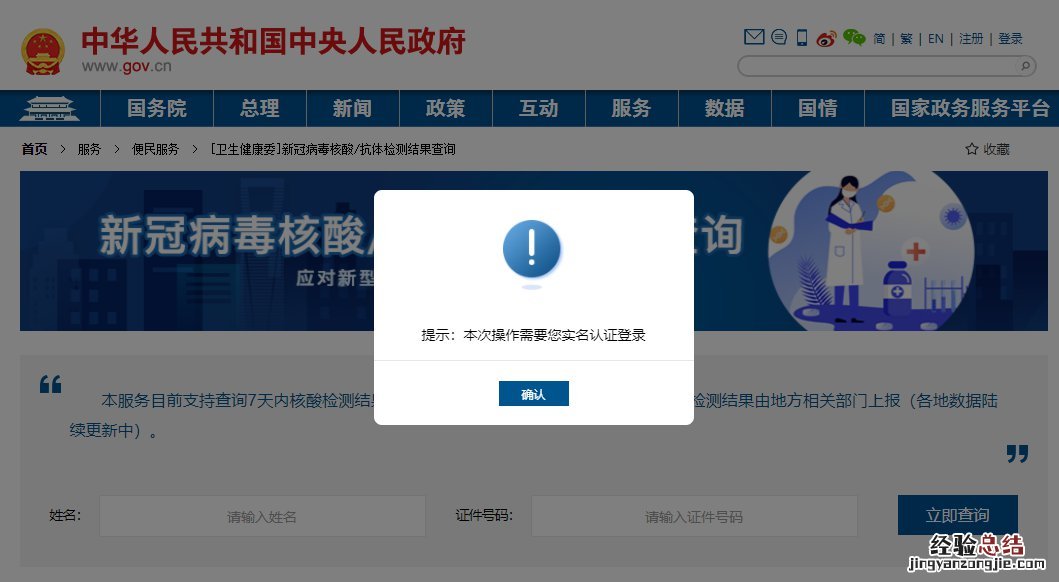The image size is (1059, 582).
Task: Click the palace building home icon
Action: 49,109
